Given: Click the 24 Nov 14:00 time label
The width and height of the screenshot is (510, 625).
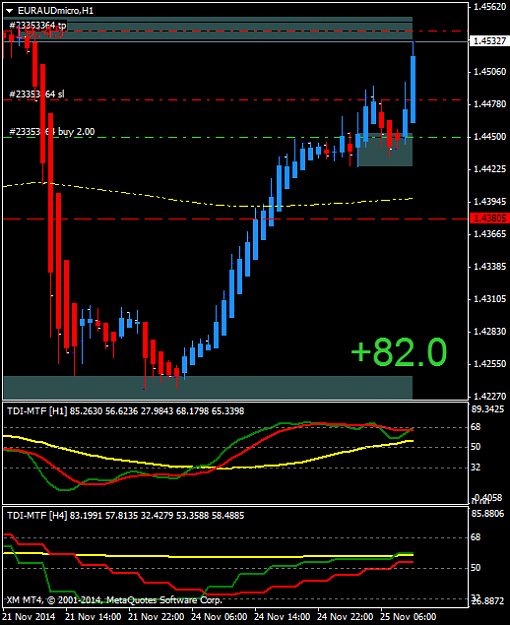Looking at the screenshot, I should [282, 617].
